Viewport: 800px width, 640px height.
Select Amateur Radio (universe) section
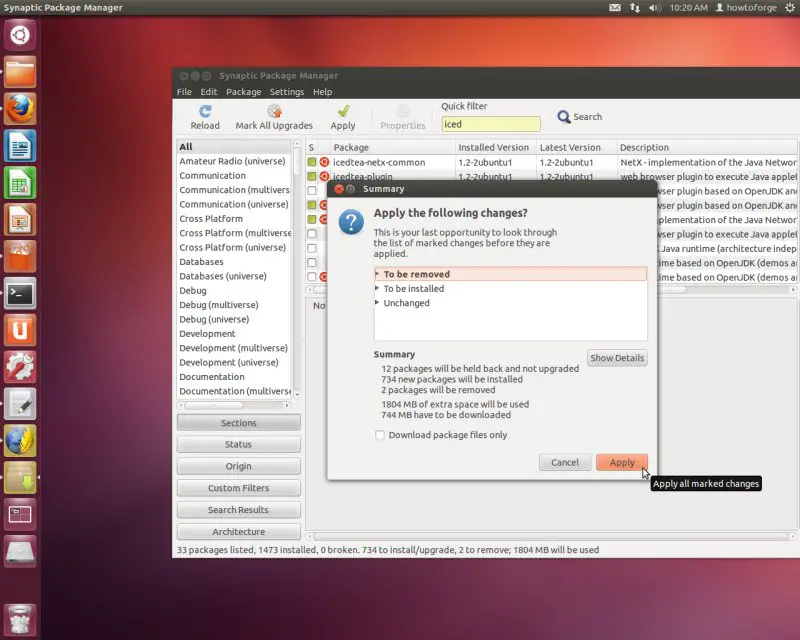(x=235, y=161)
